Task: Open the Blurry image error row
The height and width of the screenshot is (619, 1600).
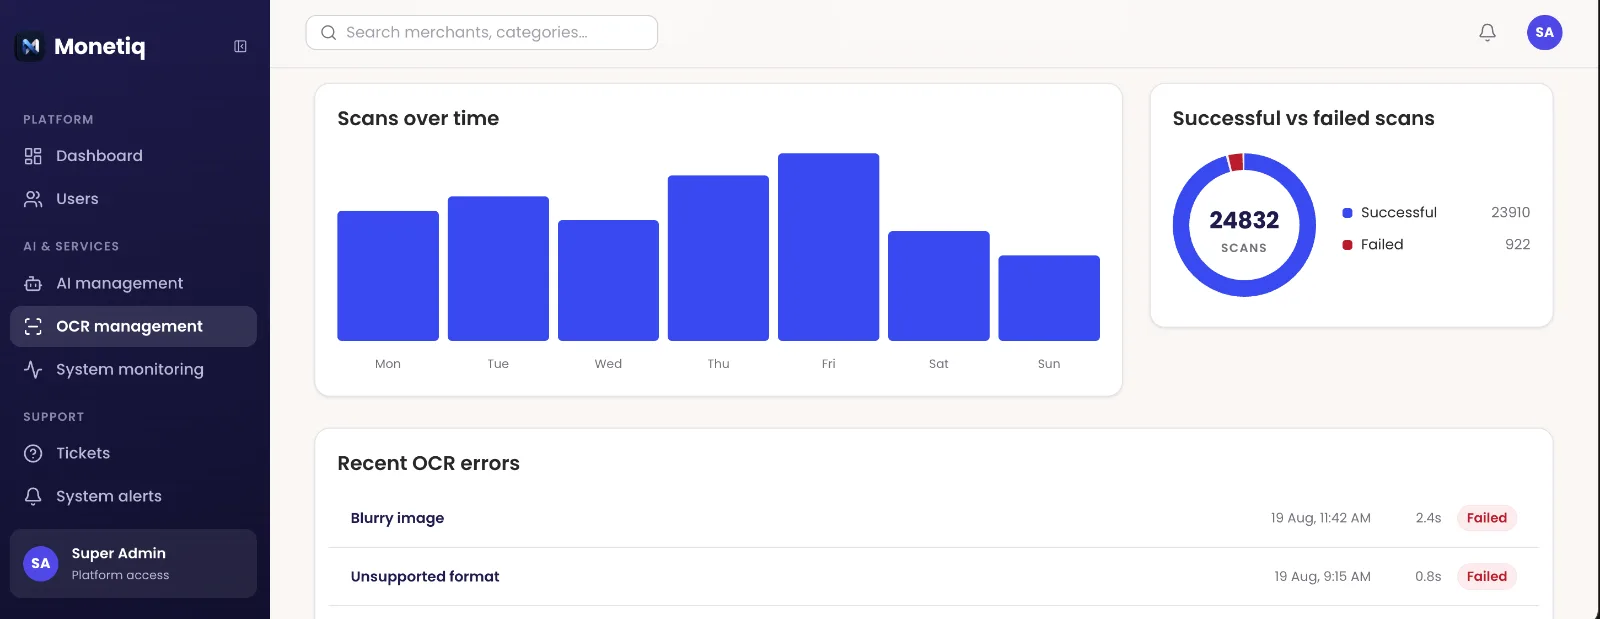Action: point(933,518)
